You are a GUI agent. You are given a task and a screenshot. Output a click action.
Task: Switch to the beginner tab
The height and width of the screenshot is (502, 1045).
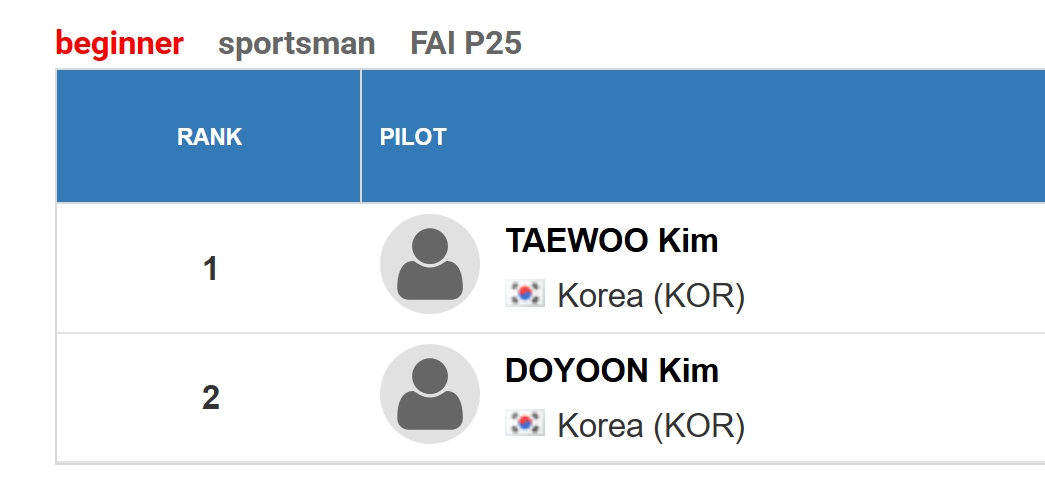120,44
